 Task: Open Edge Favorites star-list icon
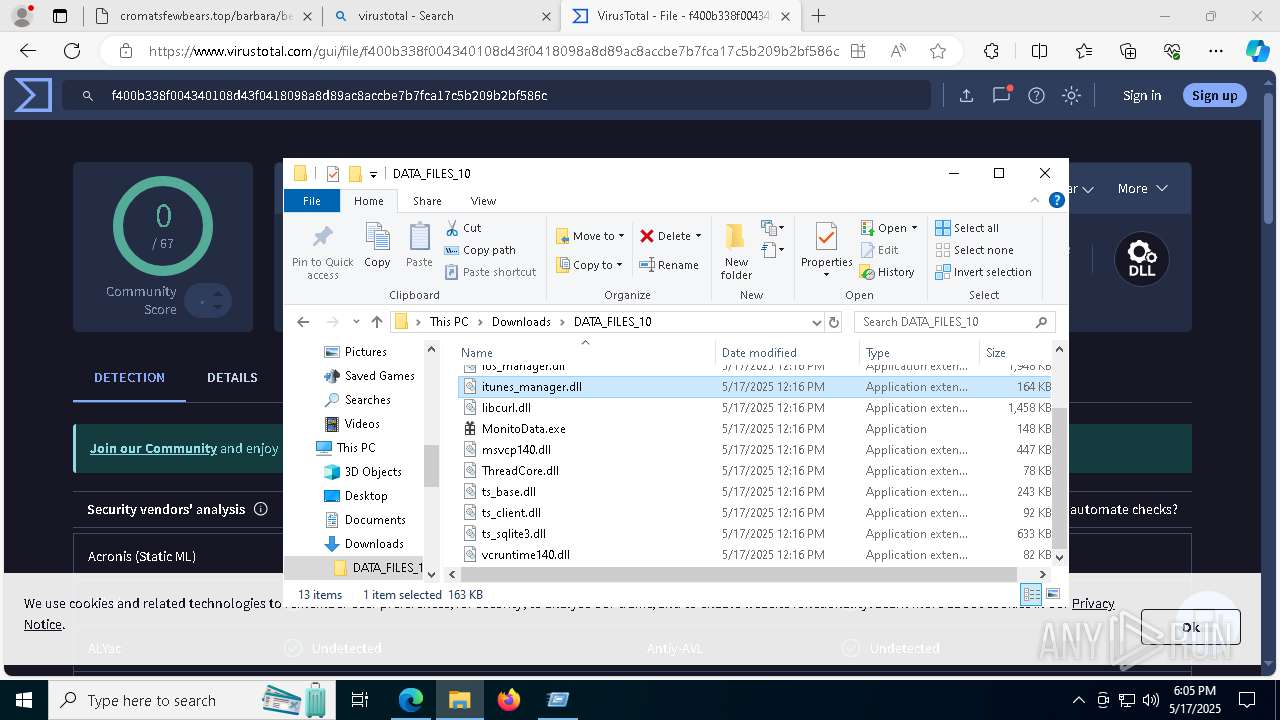1084,51
